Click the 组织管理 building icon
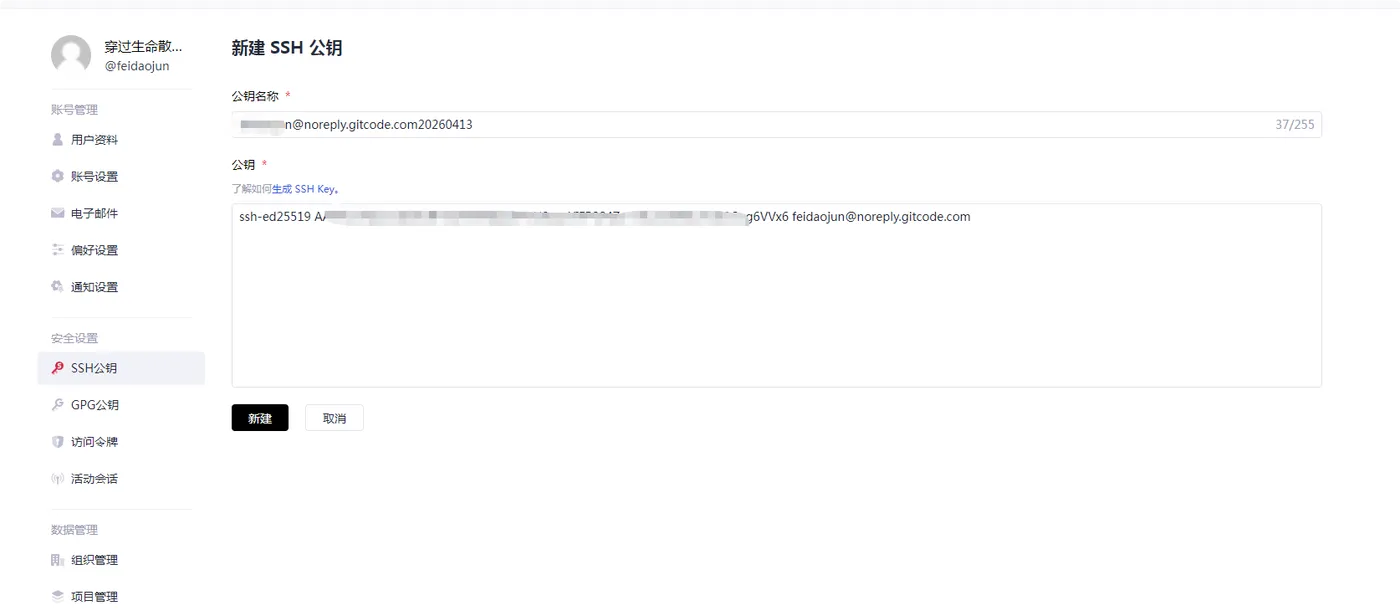 click(x=57, y=560)
